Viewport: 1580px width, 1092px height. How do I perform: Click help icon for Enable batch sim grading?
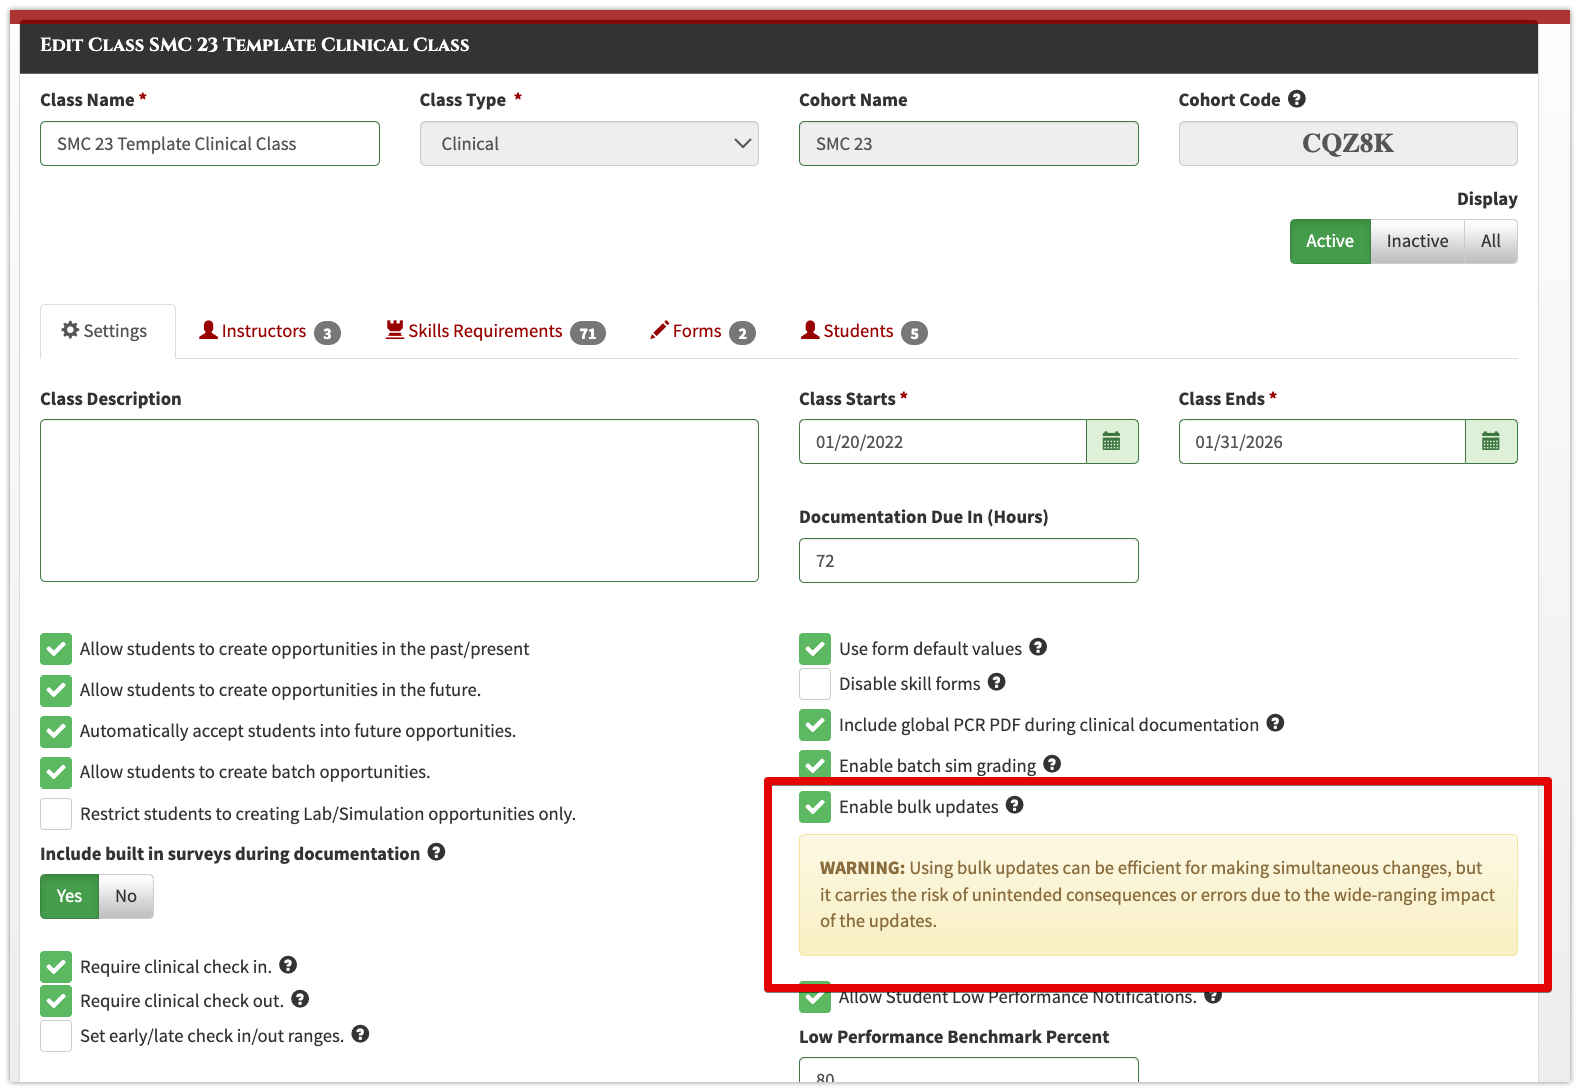coord(1052,764)
